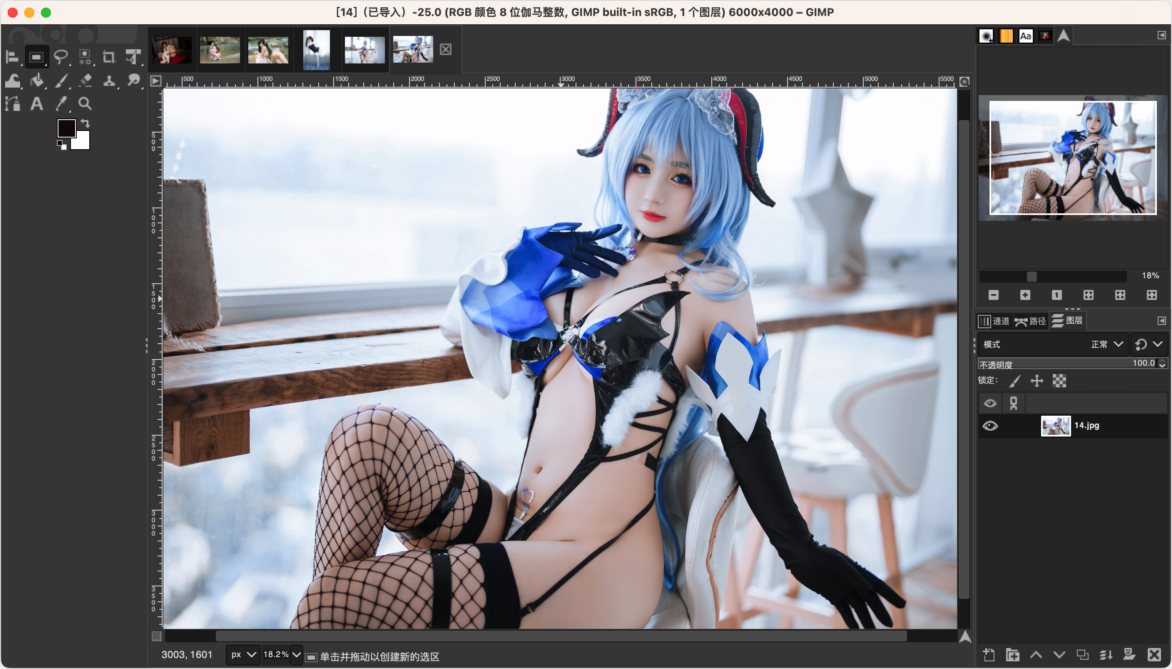This screenshot has width=1172, height=669.
Task: Switch to the 路径 paths tab
Action: tap(1030, 321)
